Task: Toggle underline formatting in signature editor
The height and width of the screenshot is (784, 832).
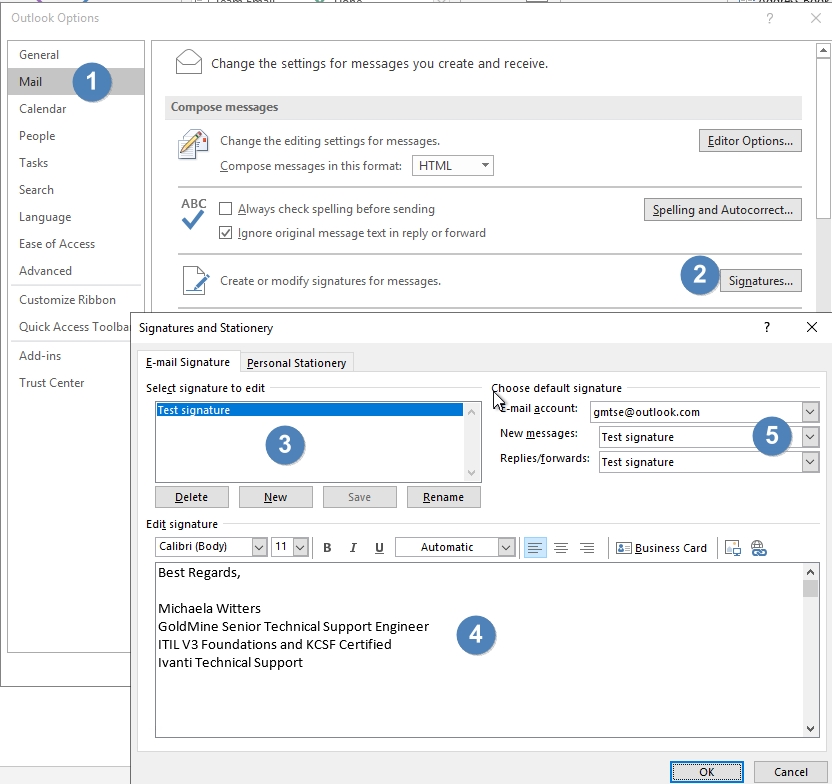Action: pos(379,548)
